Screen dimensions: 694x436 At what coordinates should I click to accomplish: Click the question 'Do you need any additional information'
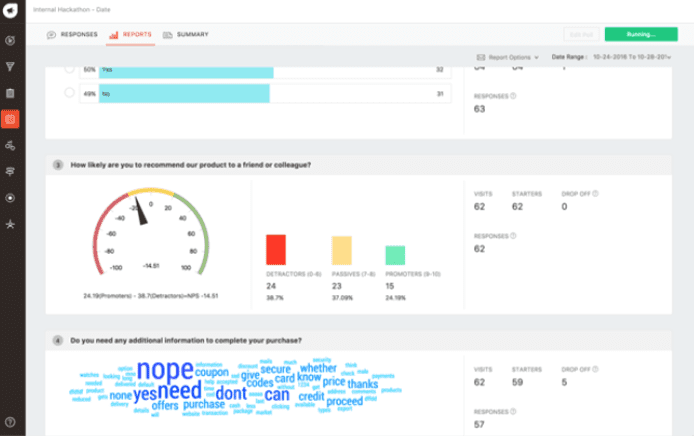coord(186,340)
